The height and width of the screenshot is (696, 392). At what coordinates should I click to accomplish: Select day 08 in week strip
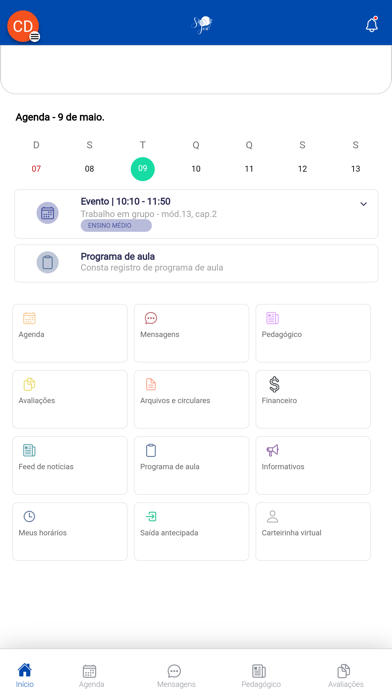[89, 169]
